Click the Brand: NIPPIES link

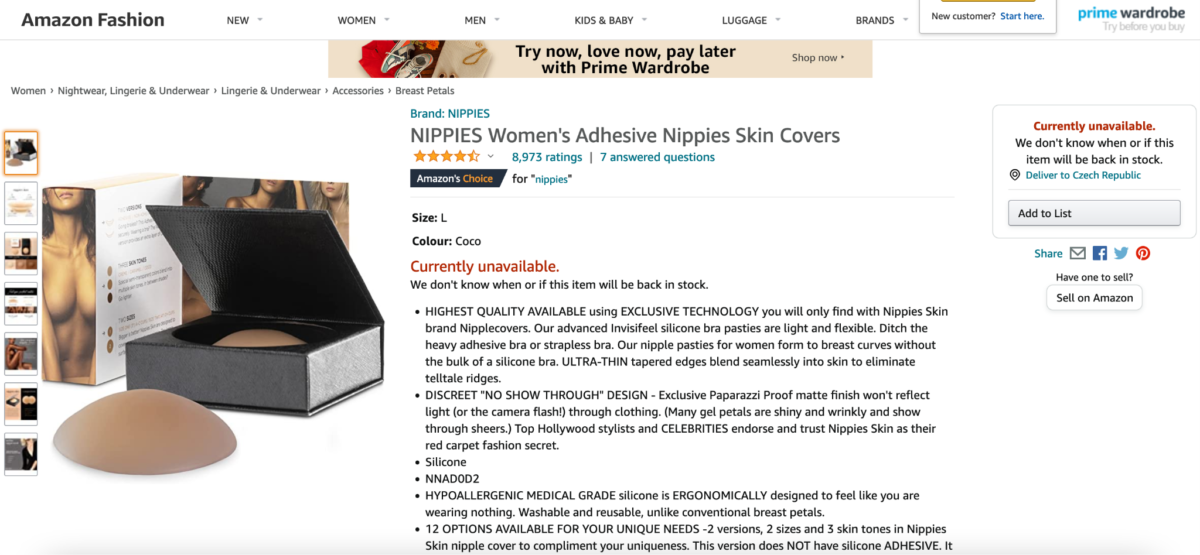click(x=450, y=114)
